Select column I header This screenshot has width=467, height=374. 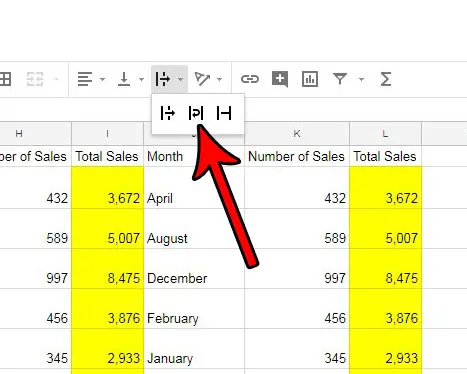[108, 134]
